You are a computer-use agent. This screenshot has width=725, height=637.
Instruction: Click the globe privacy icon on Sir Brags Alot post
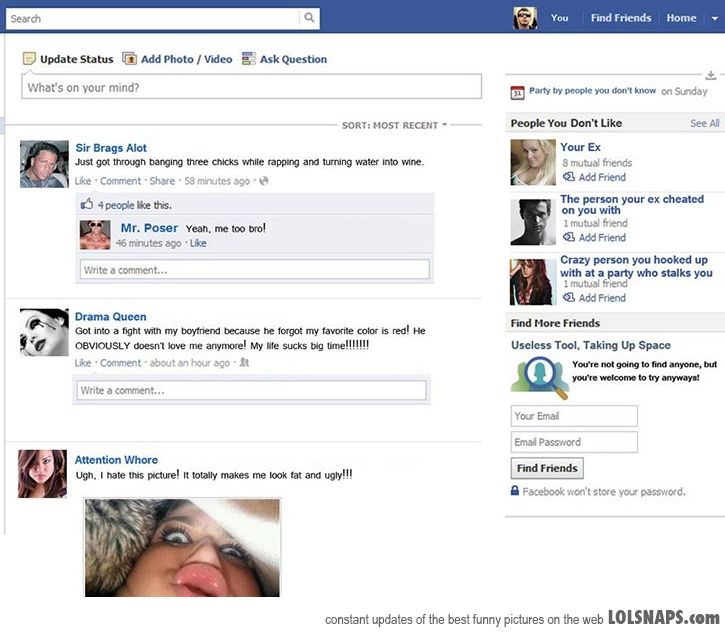(x=264, y=181)
